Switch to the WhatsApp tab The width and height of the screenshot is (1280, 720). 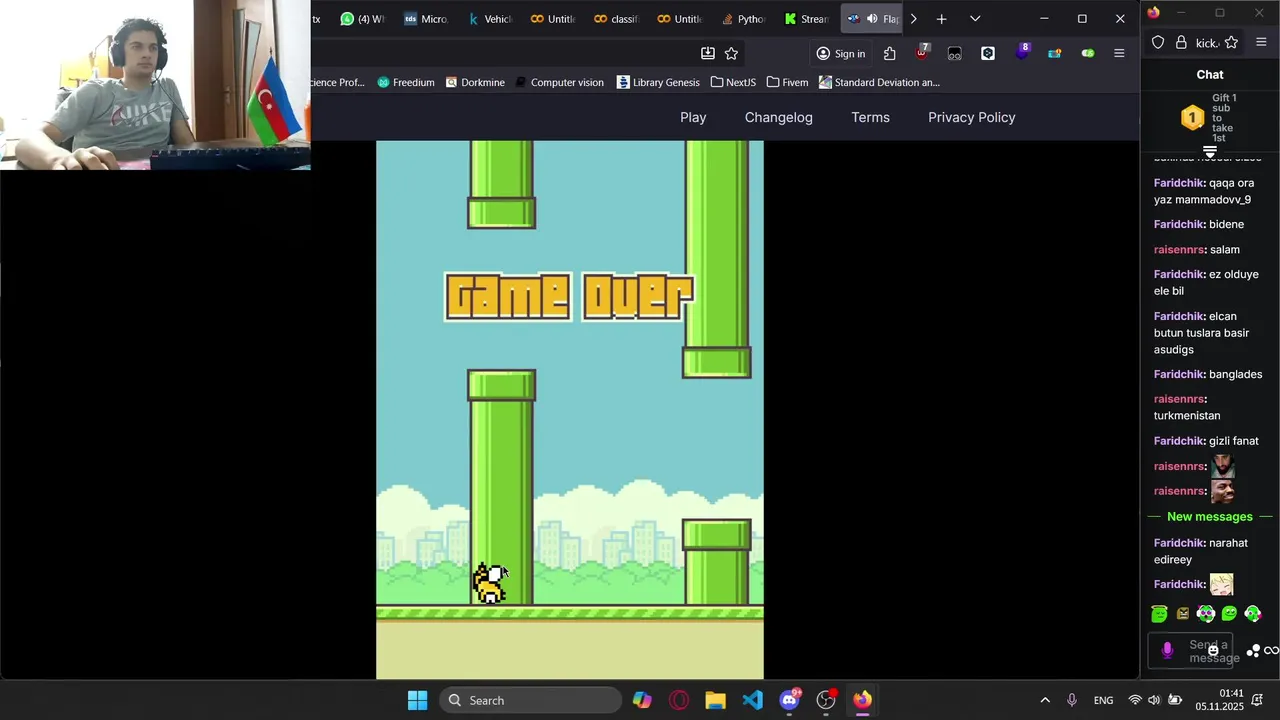coord(361,19)
